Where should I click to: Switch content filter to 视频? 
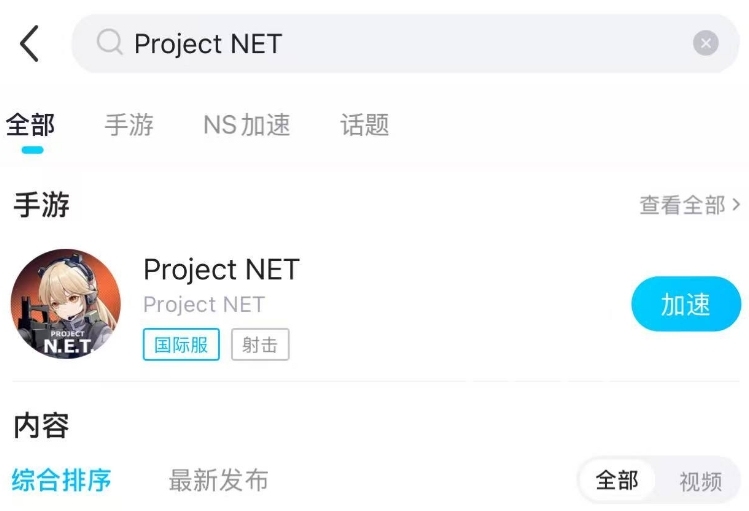[700, 481]
